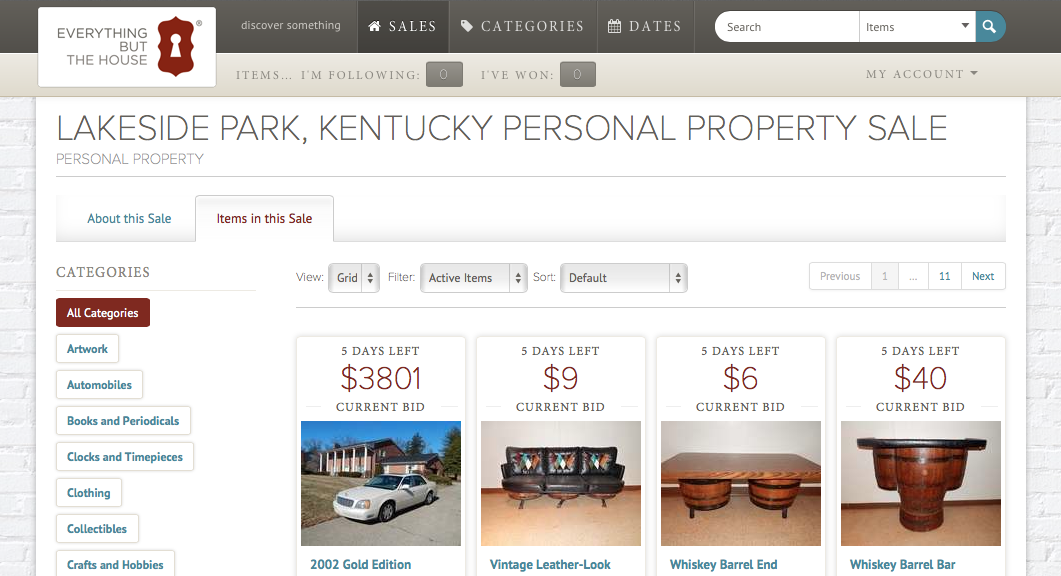Open the items I've Won counter
Viewport: 1061px width, 576px height.
pos(577,74)
